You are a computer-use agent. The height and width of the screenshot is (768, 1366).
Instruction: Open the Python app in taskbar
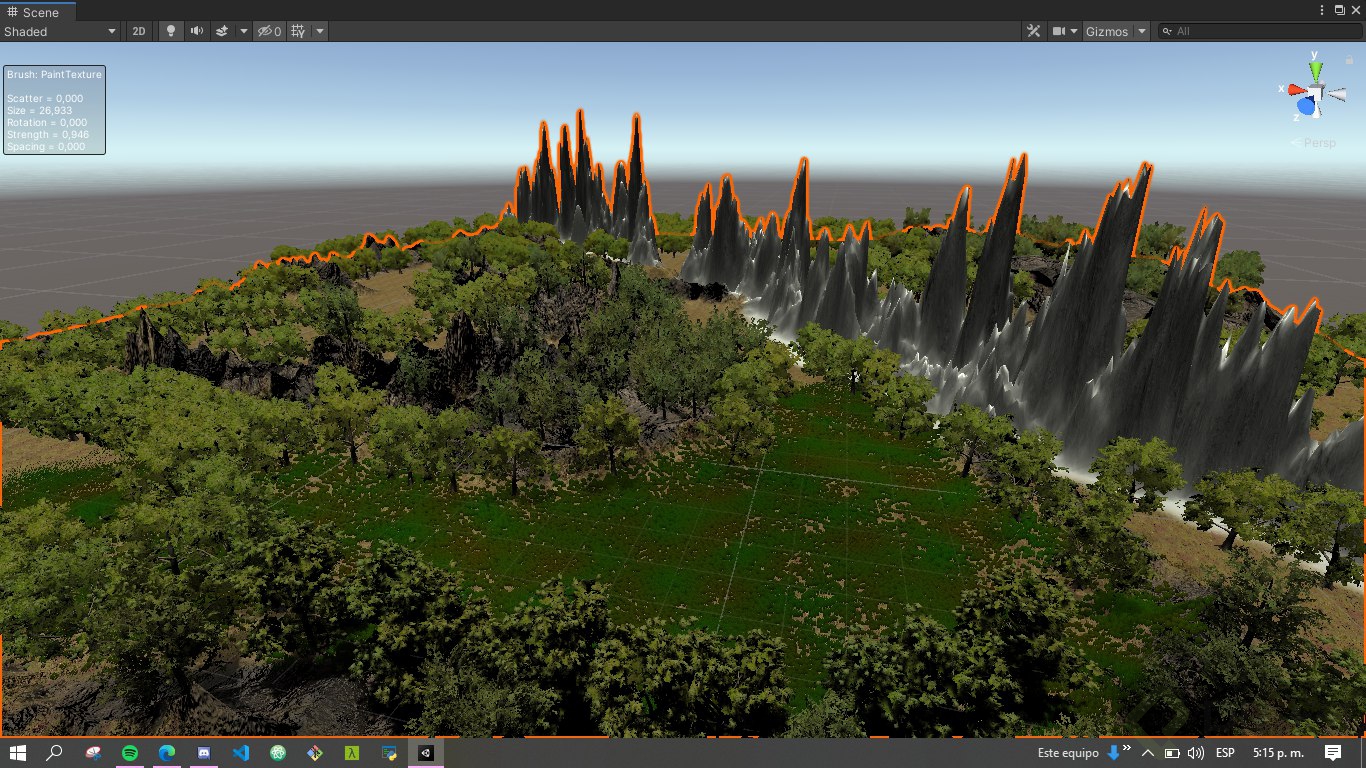(x=389, y=753)
